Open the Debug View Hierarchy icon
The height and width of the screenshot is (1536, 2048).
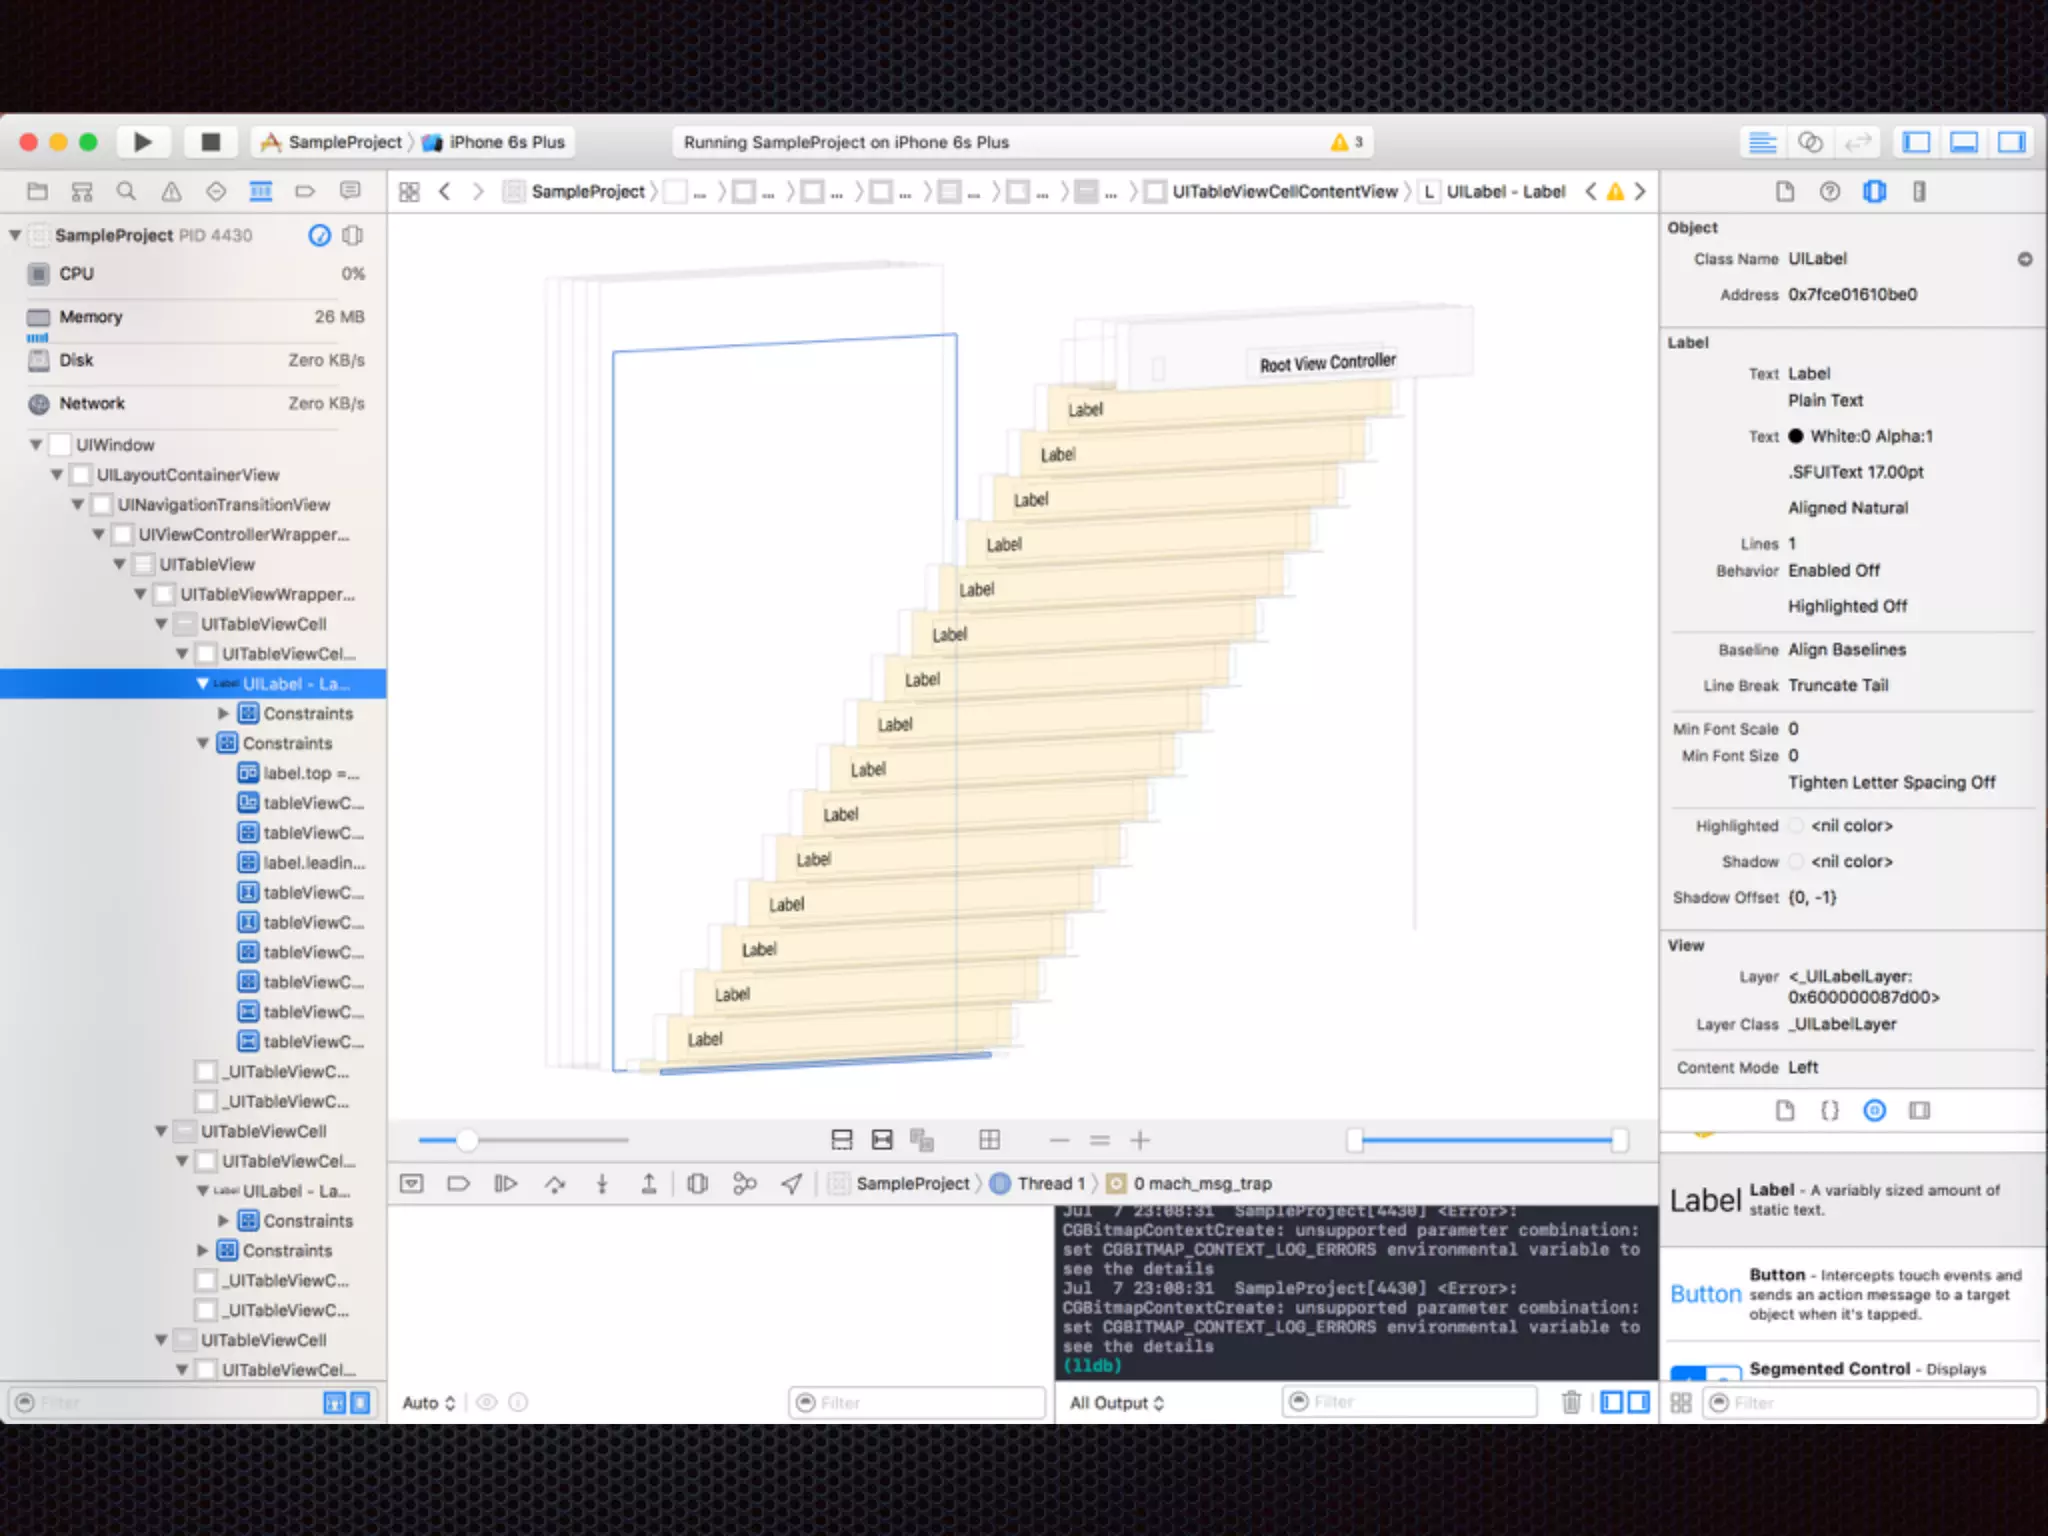pos(698,1184)
